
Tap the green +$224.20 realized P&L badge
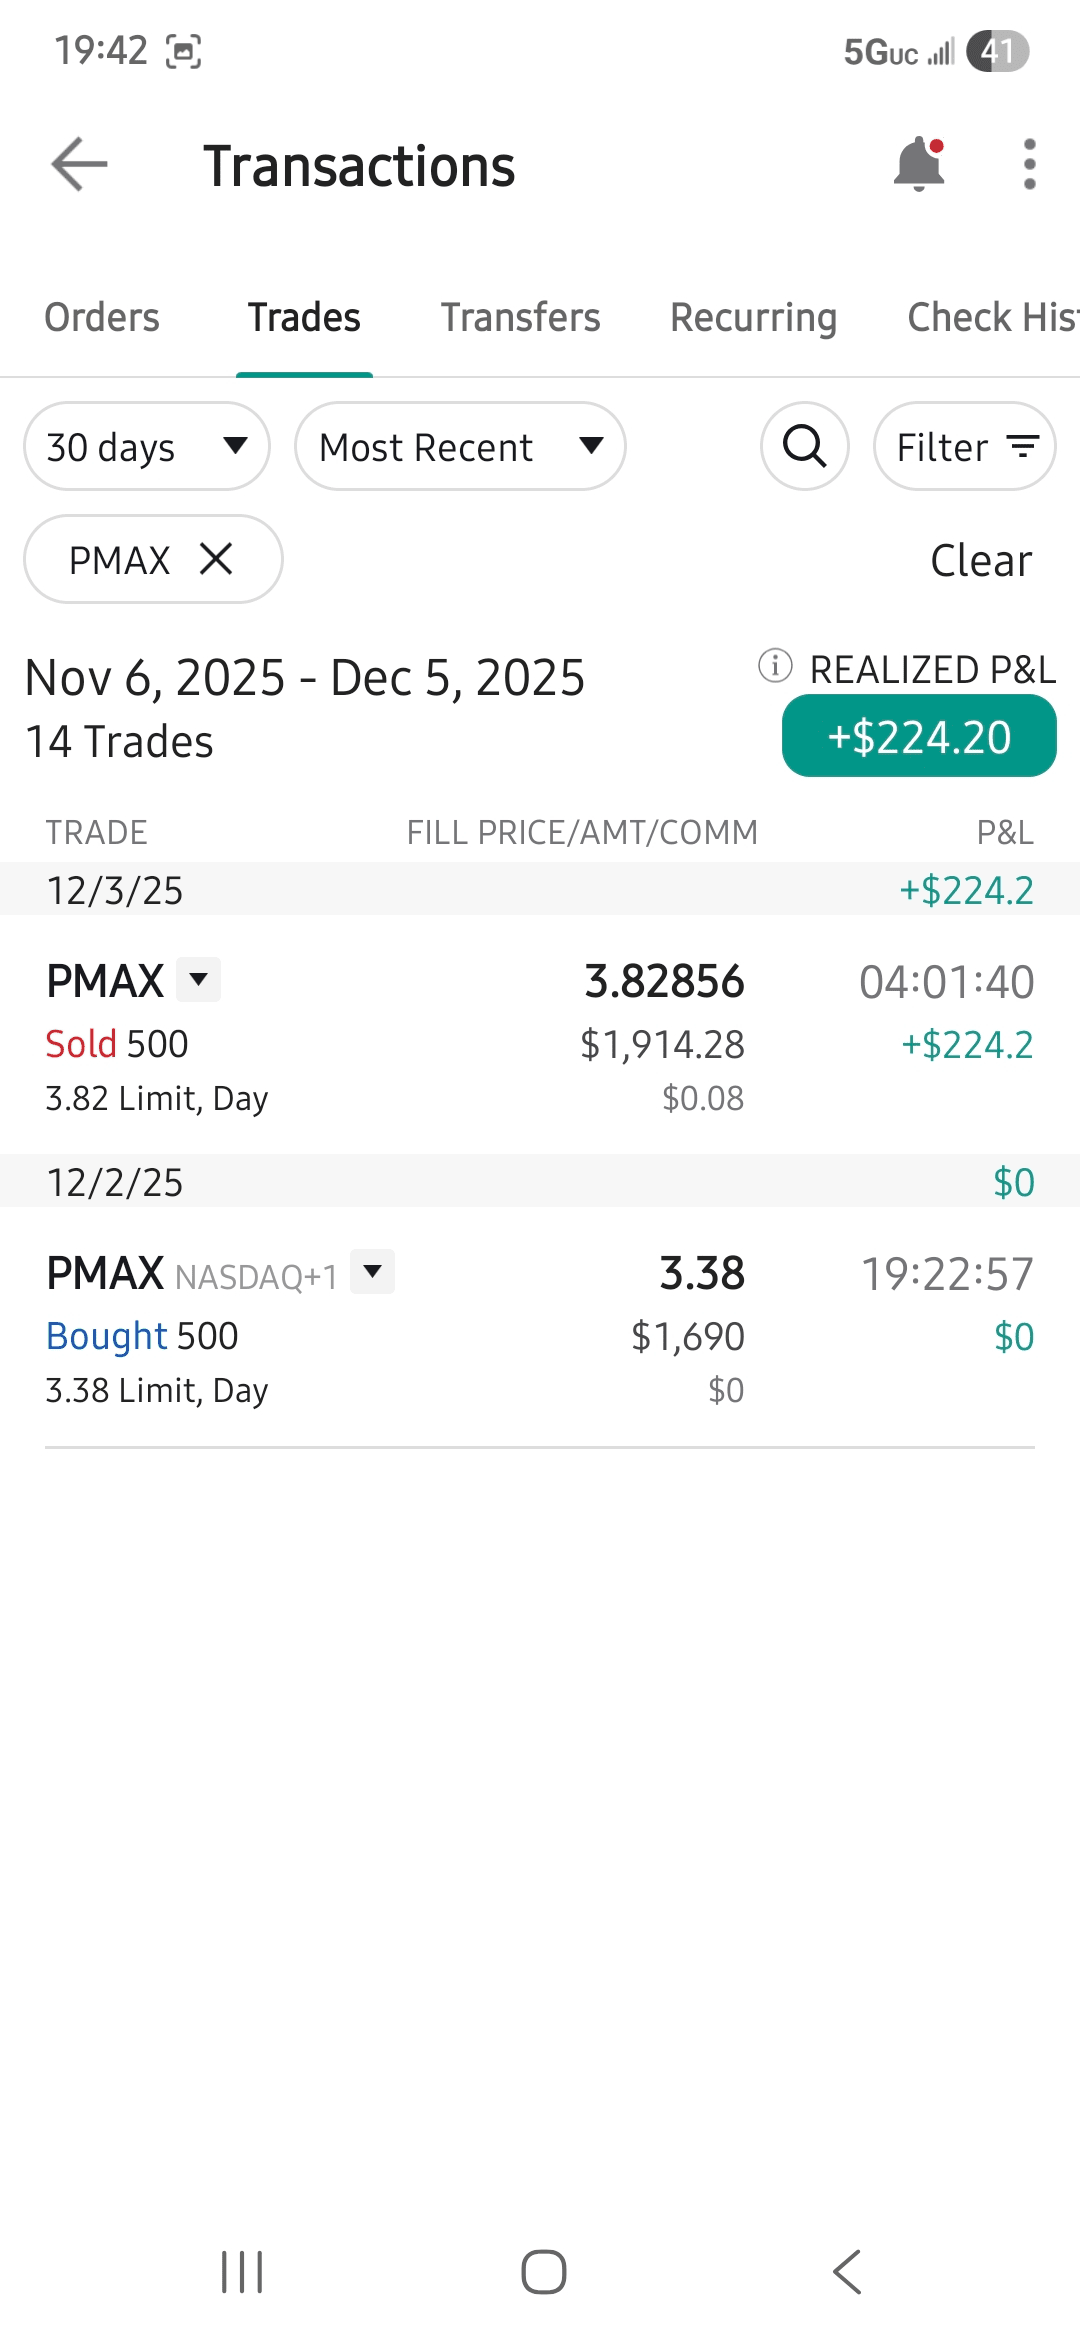pyautogui.click(x=919, y=737)
